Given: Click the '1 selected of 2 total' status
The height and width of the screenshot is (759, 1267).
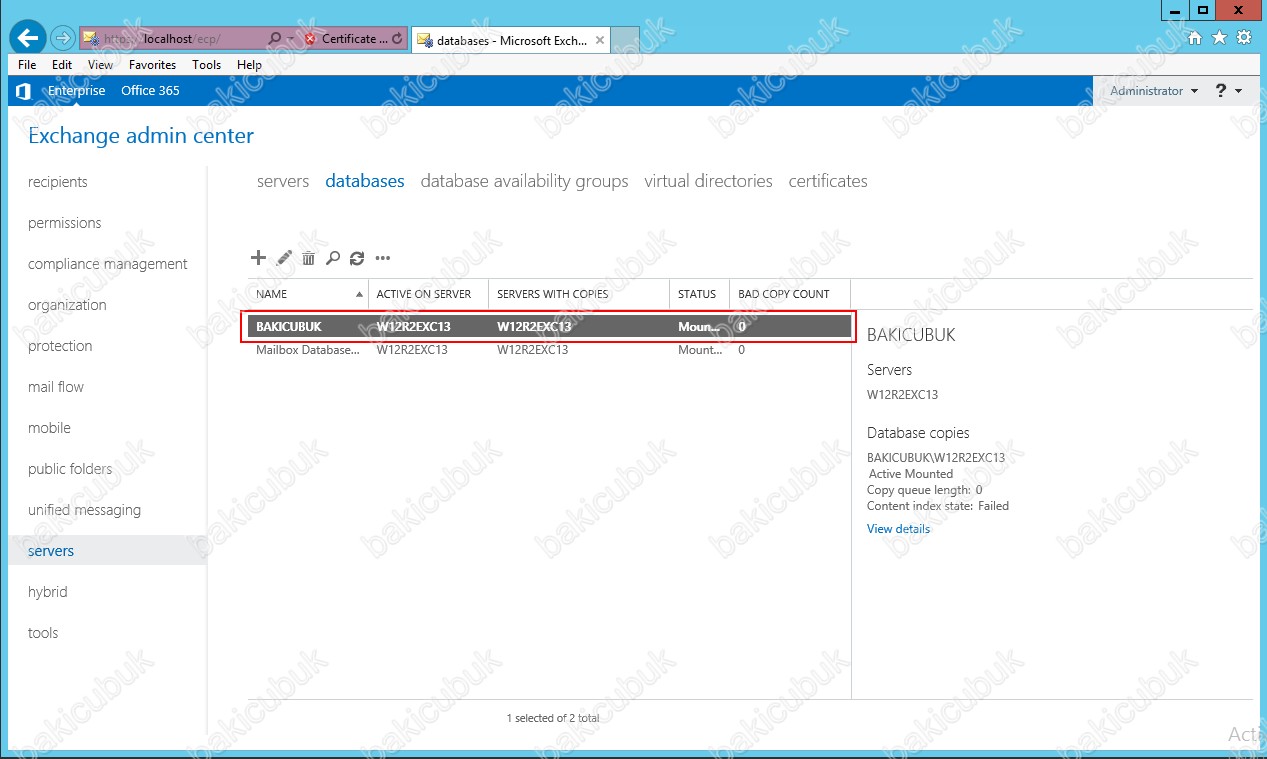Looking at the screenshot, I should (x=553, y=718).
